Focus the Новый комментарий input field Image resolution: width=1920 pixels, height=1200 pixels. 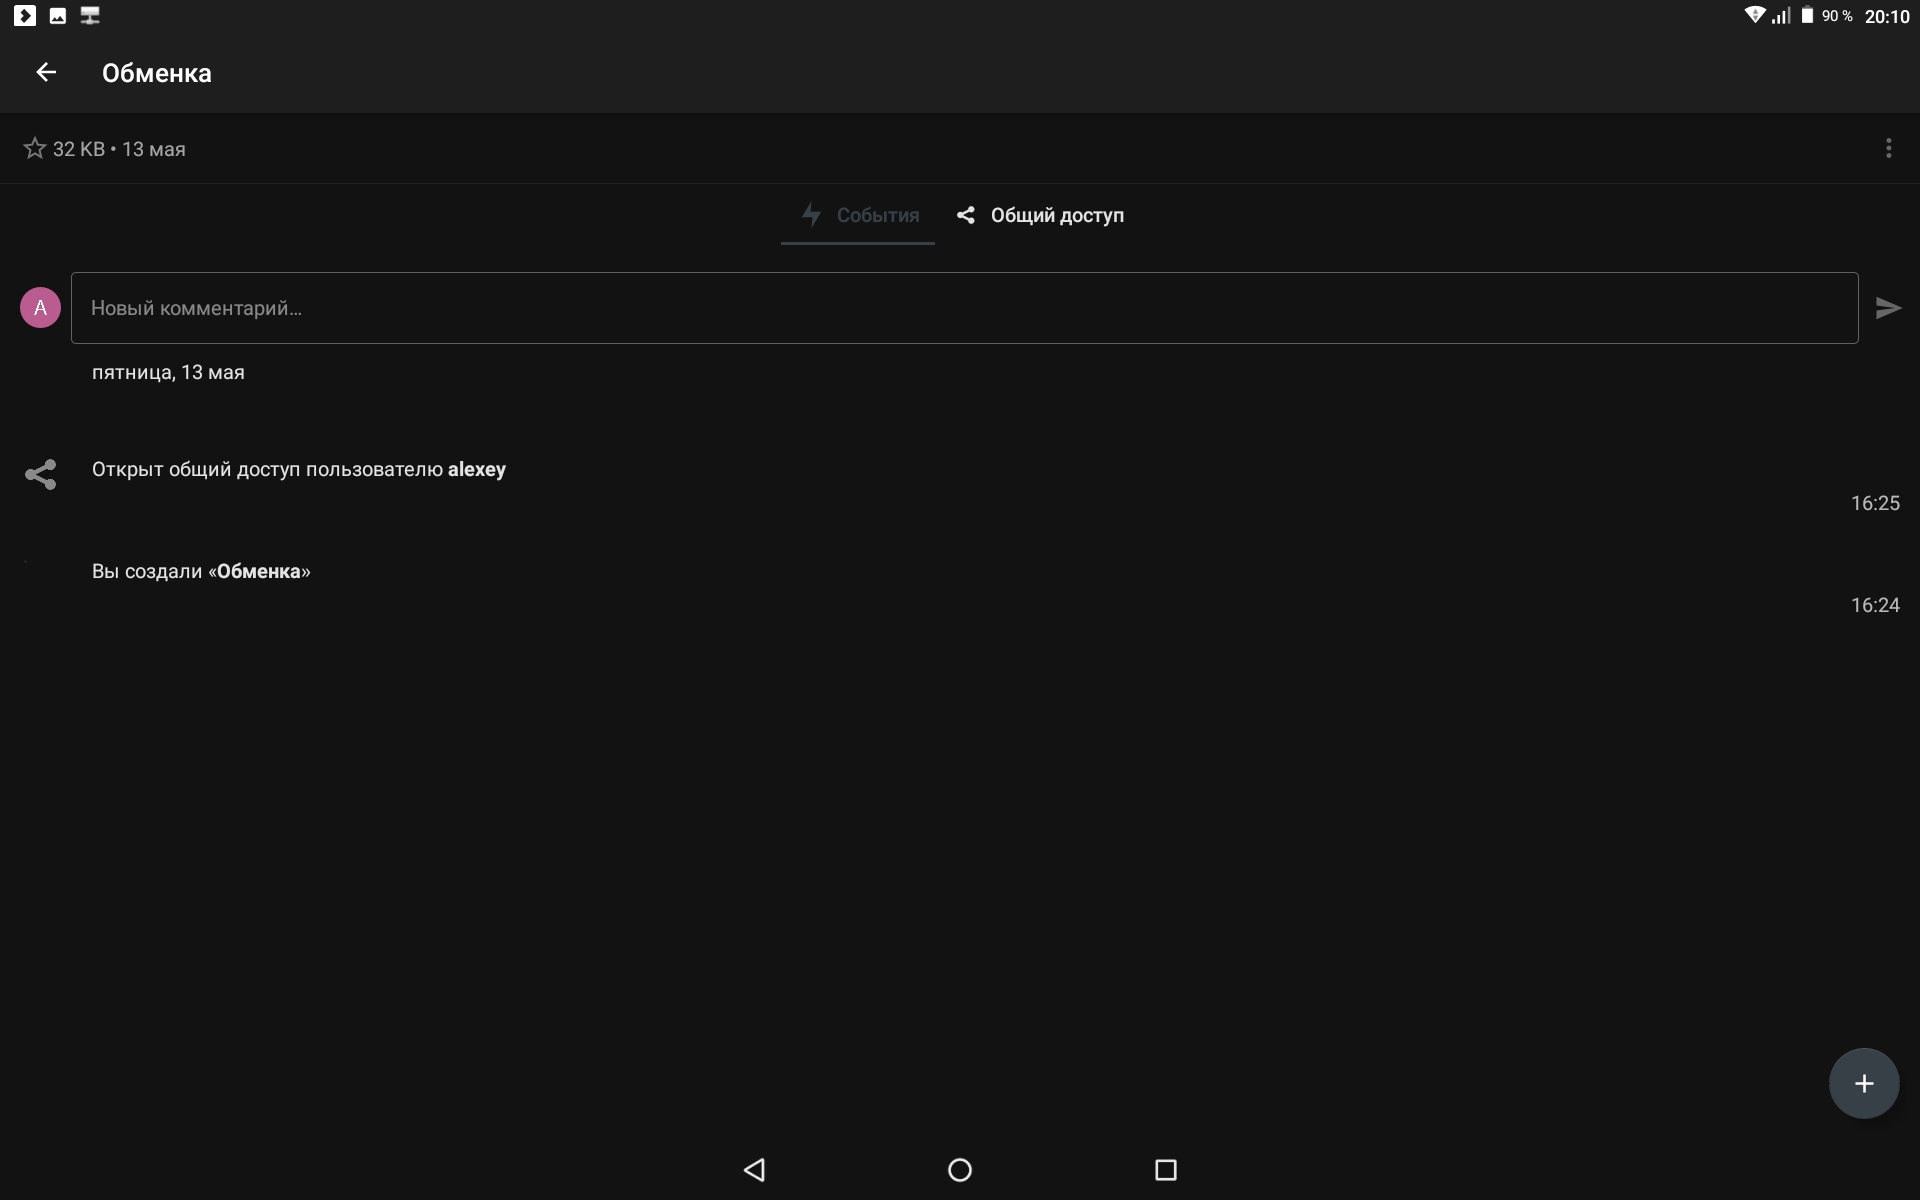[x=964, y=308]
